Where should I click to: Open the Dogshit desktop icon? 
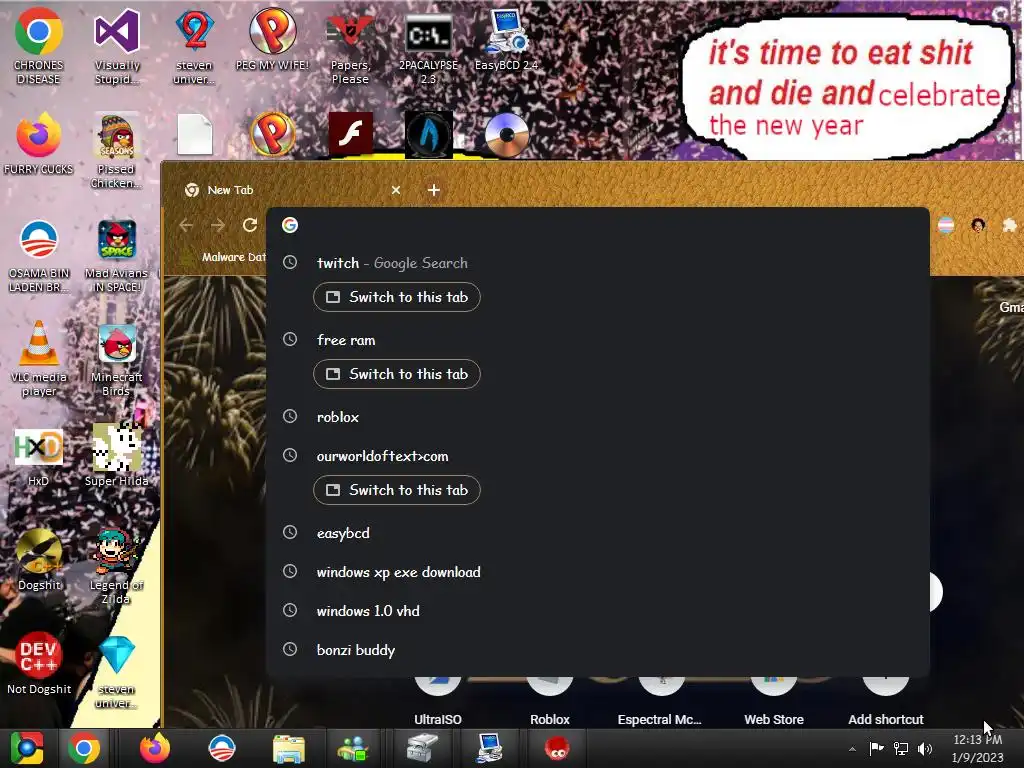[39, 559]
